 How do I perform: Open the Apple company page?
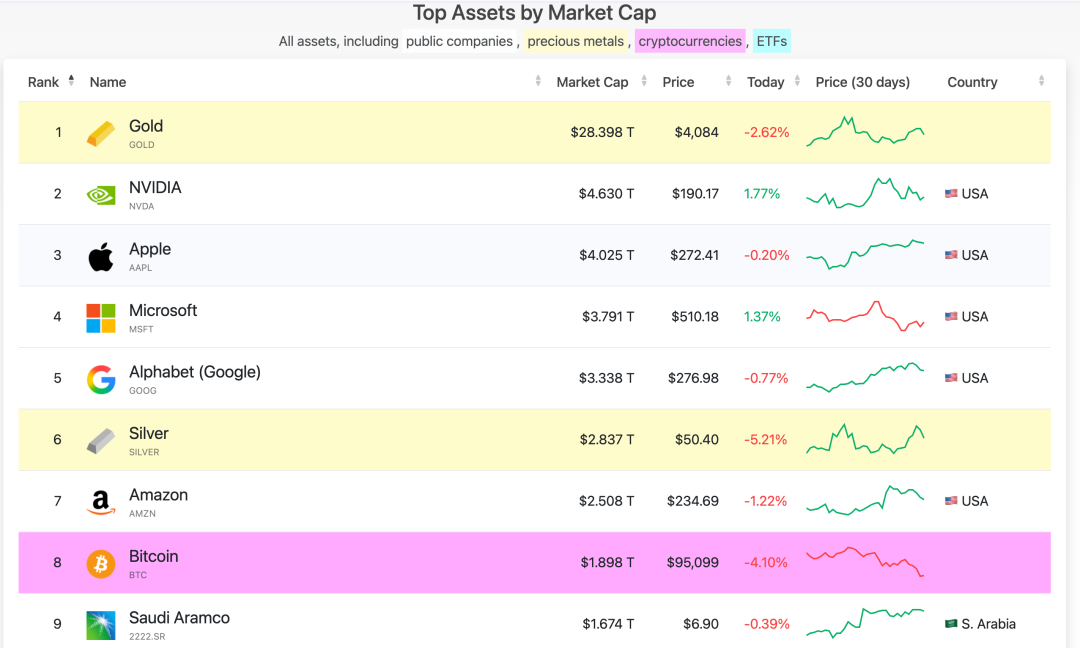point(149,249)
